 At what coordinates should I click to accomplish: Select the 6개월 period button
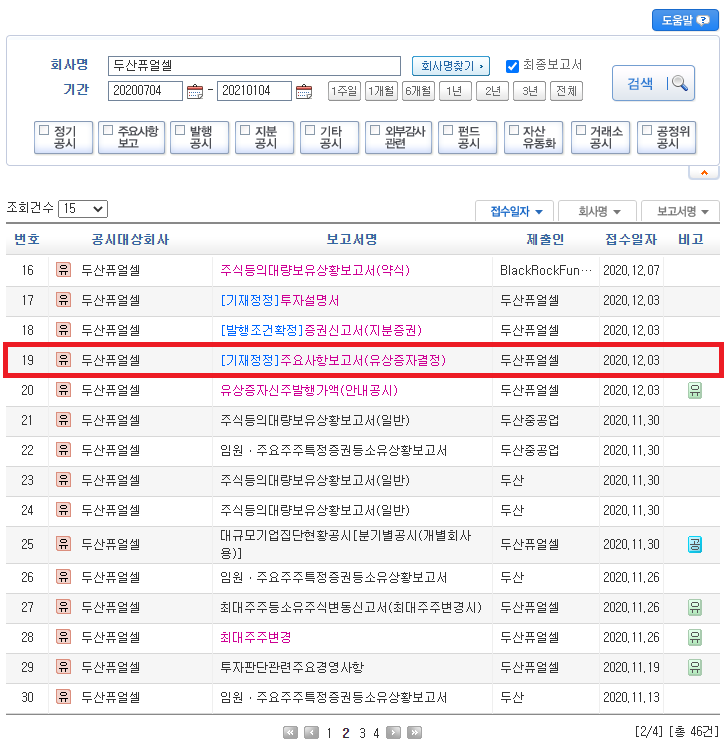pyautogui.click(x=418, y=91)
